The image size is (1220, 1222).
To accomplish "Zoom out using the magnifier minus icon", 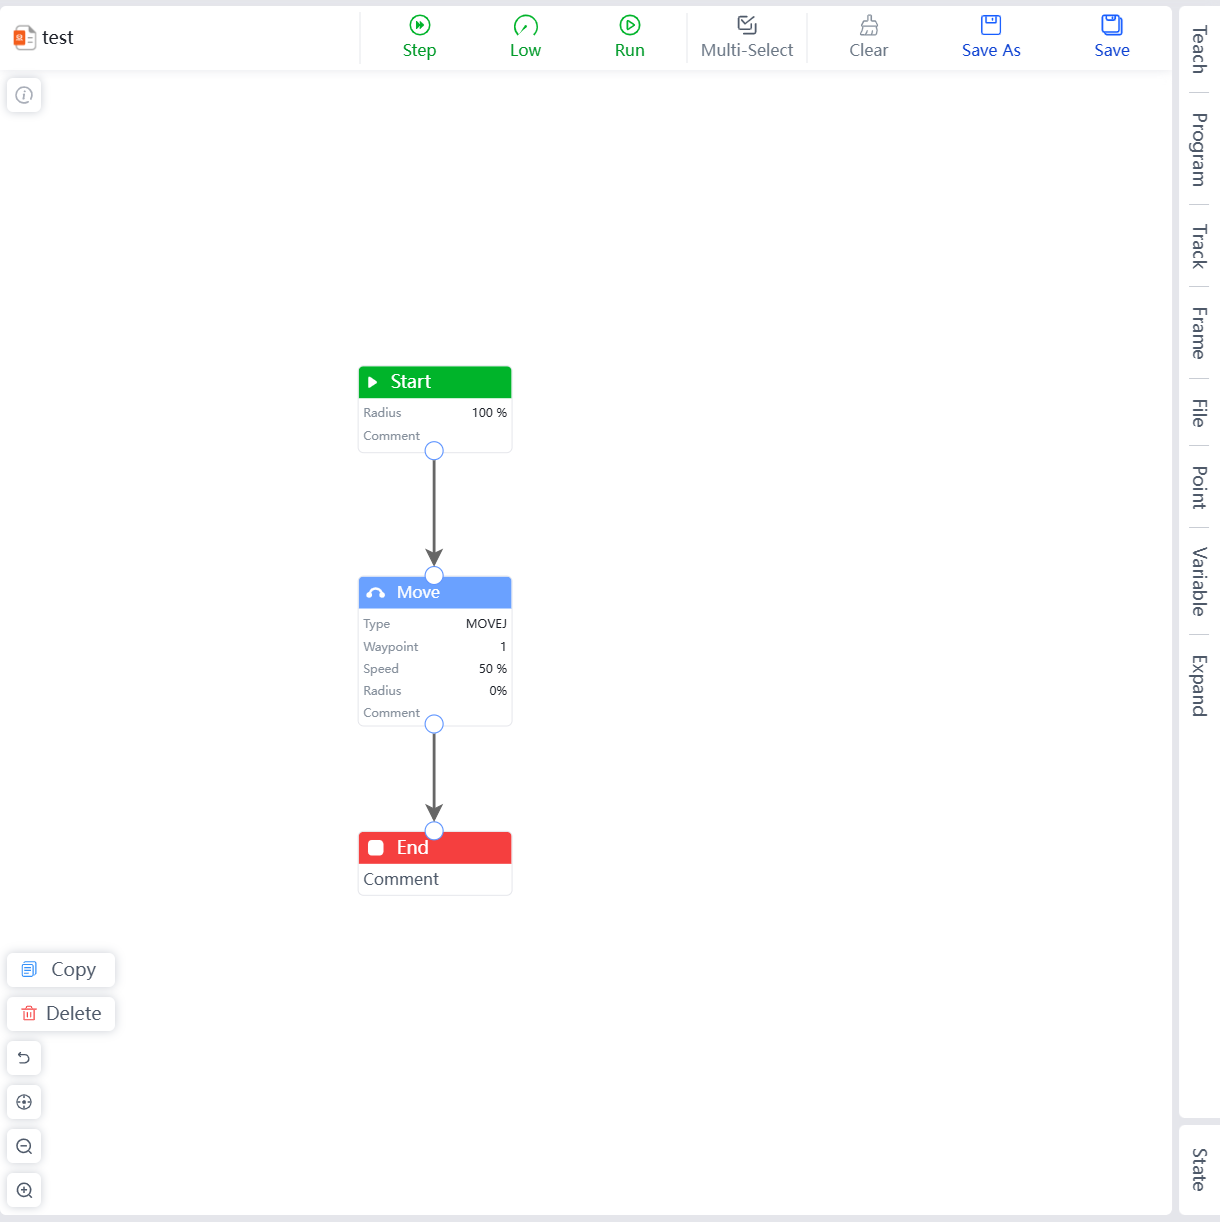I will (24, 1146).
